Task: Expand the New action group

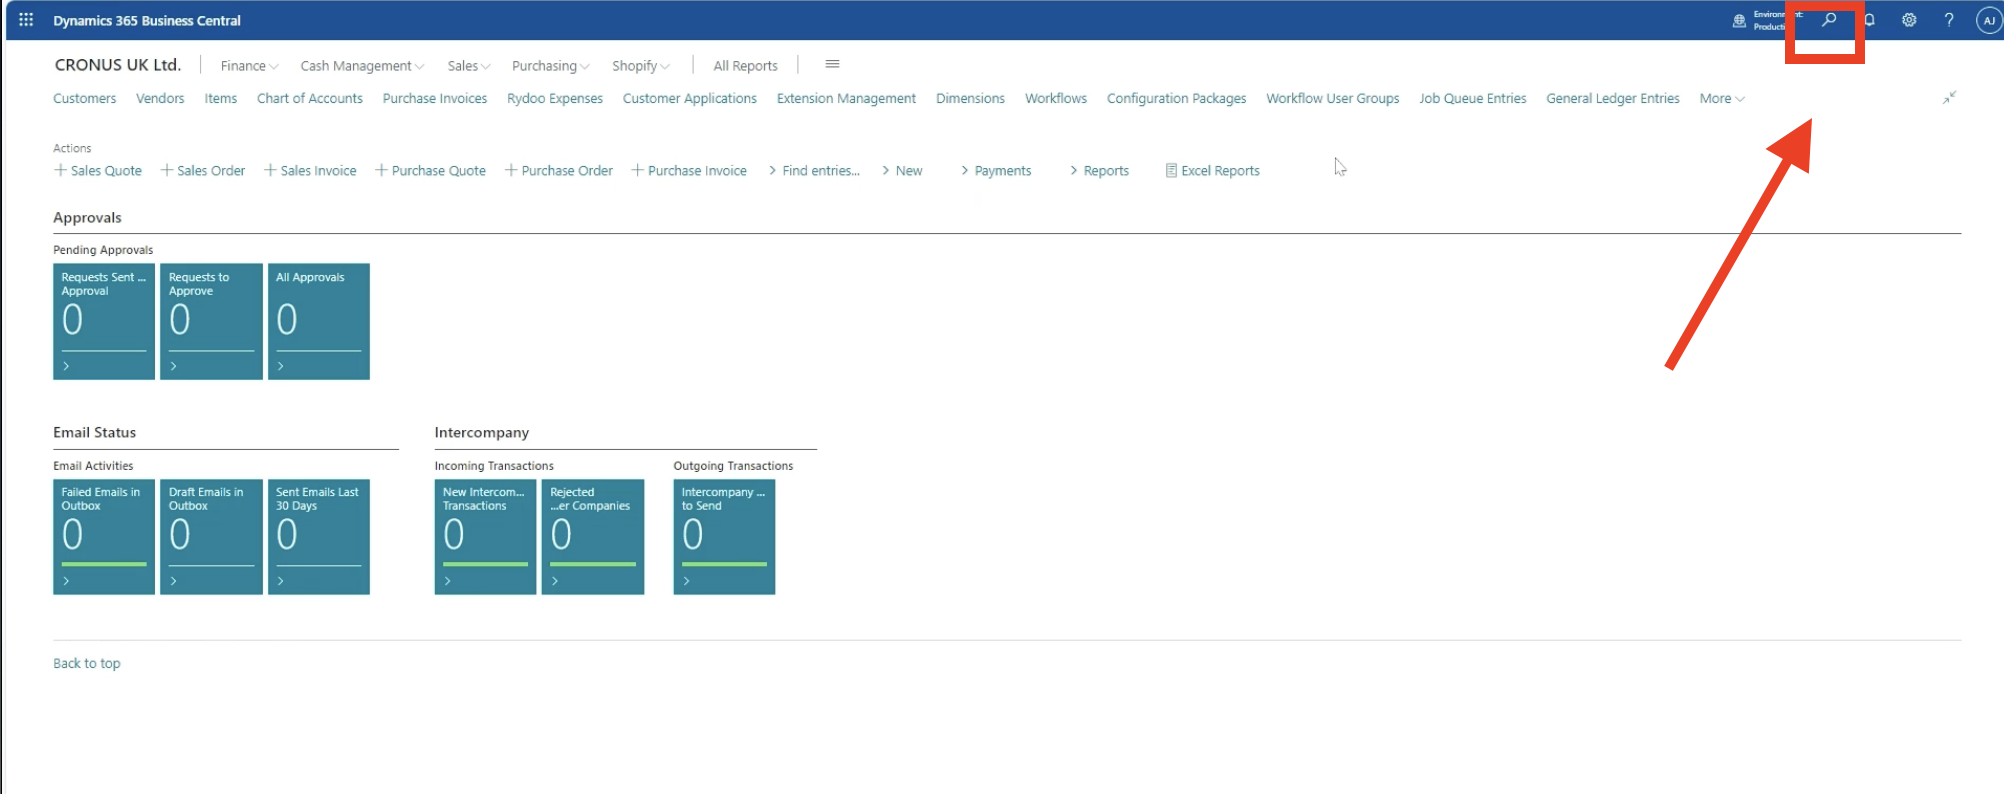Action: [x=902, y=171]
